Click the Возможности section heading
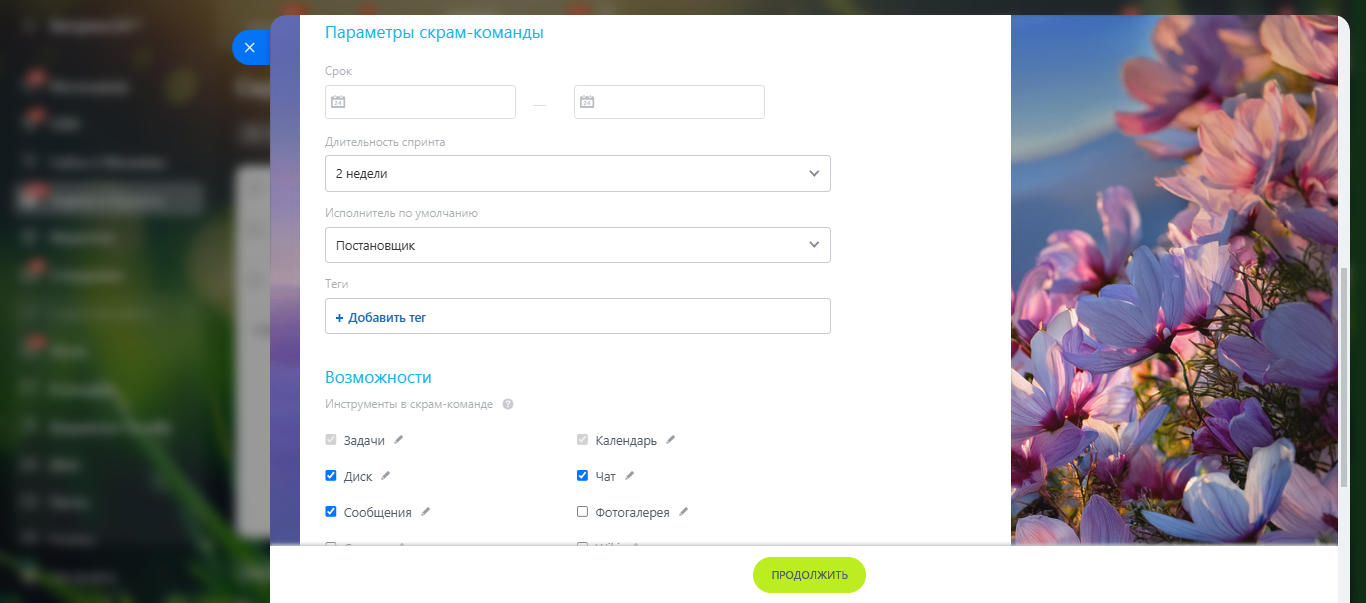Image resolution: width=1366 pixels, height=603 pixels. pos(378,377)
